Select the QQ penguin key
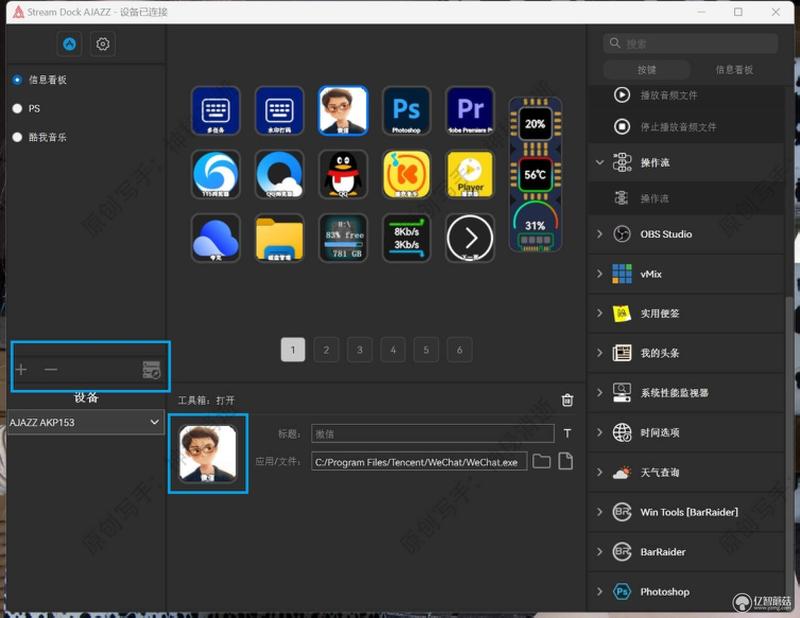 [343, 174]
